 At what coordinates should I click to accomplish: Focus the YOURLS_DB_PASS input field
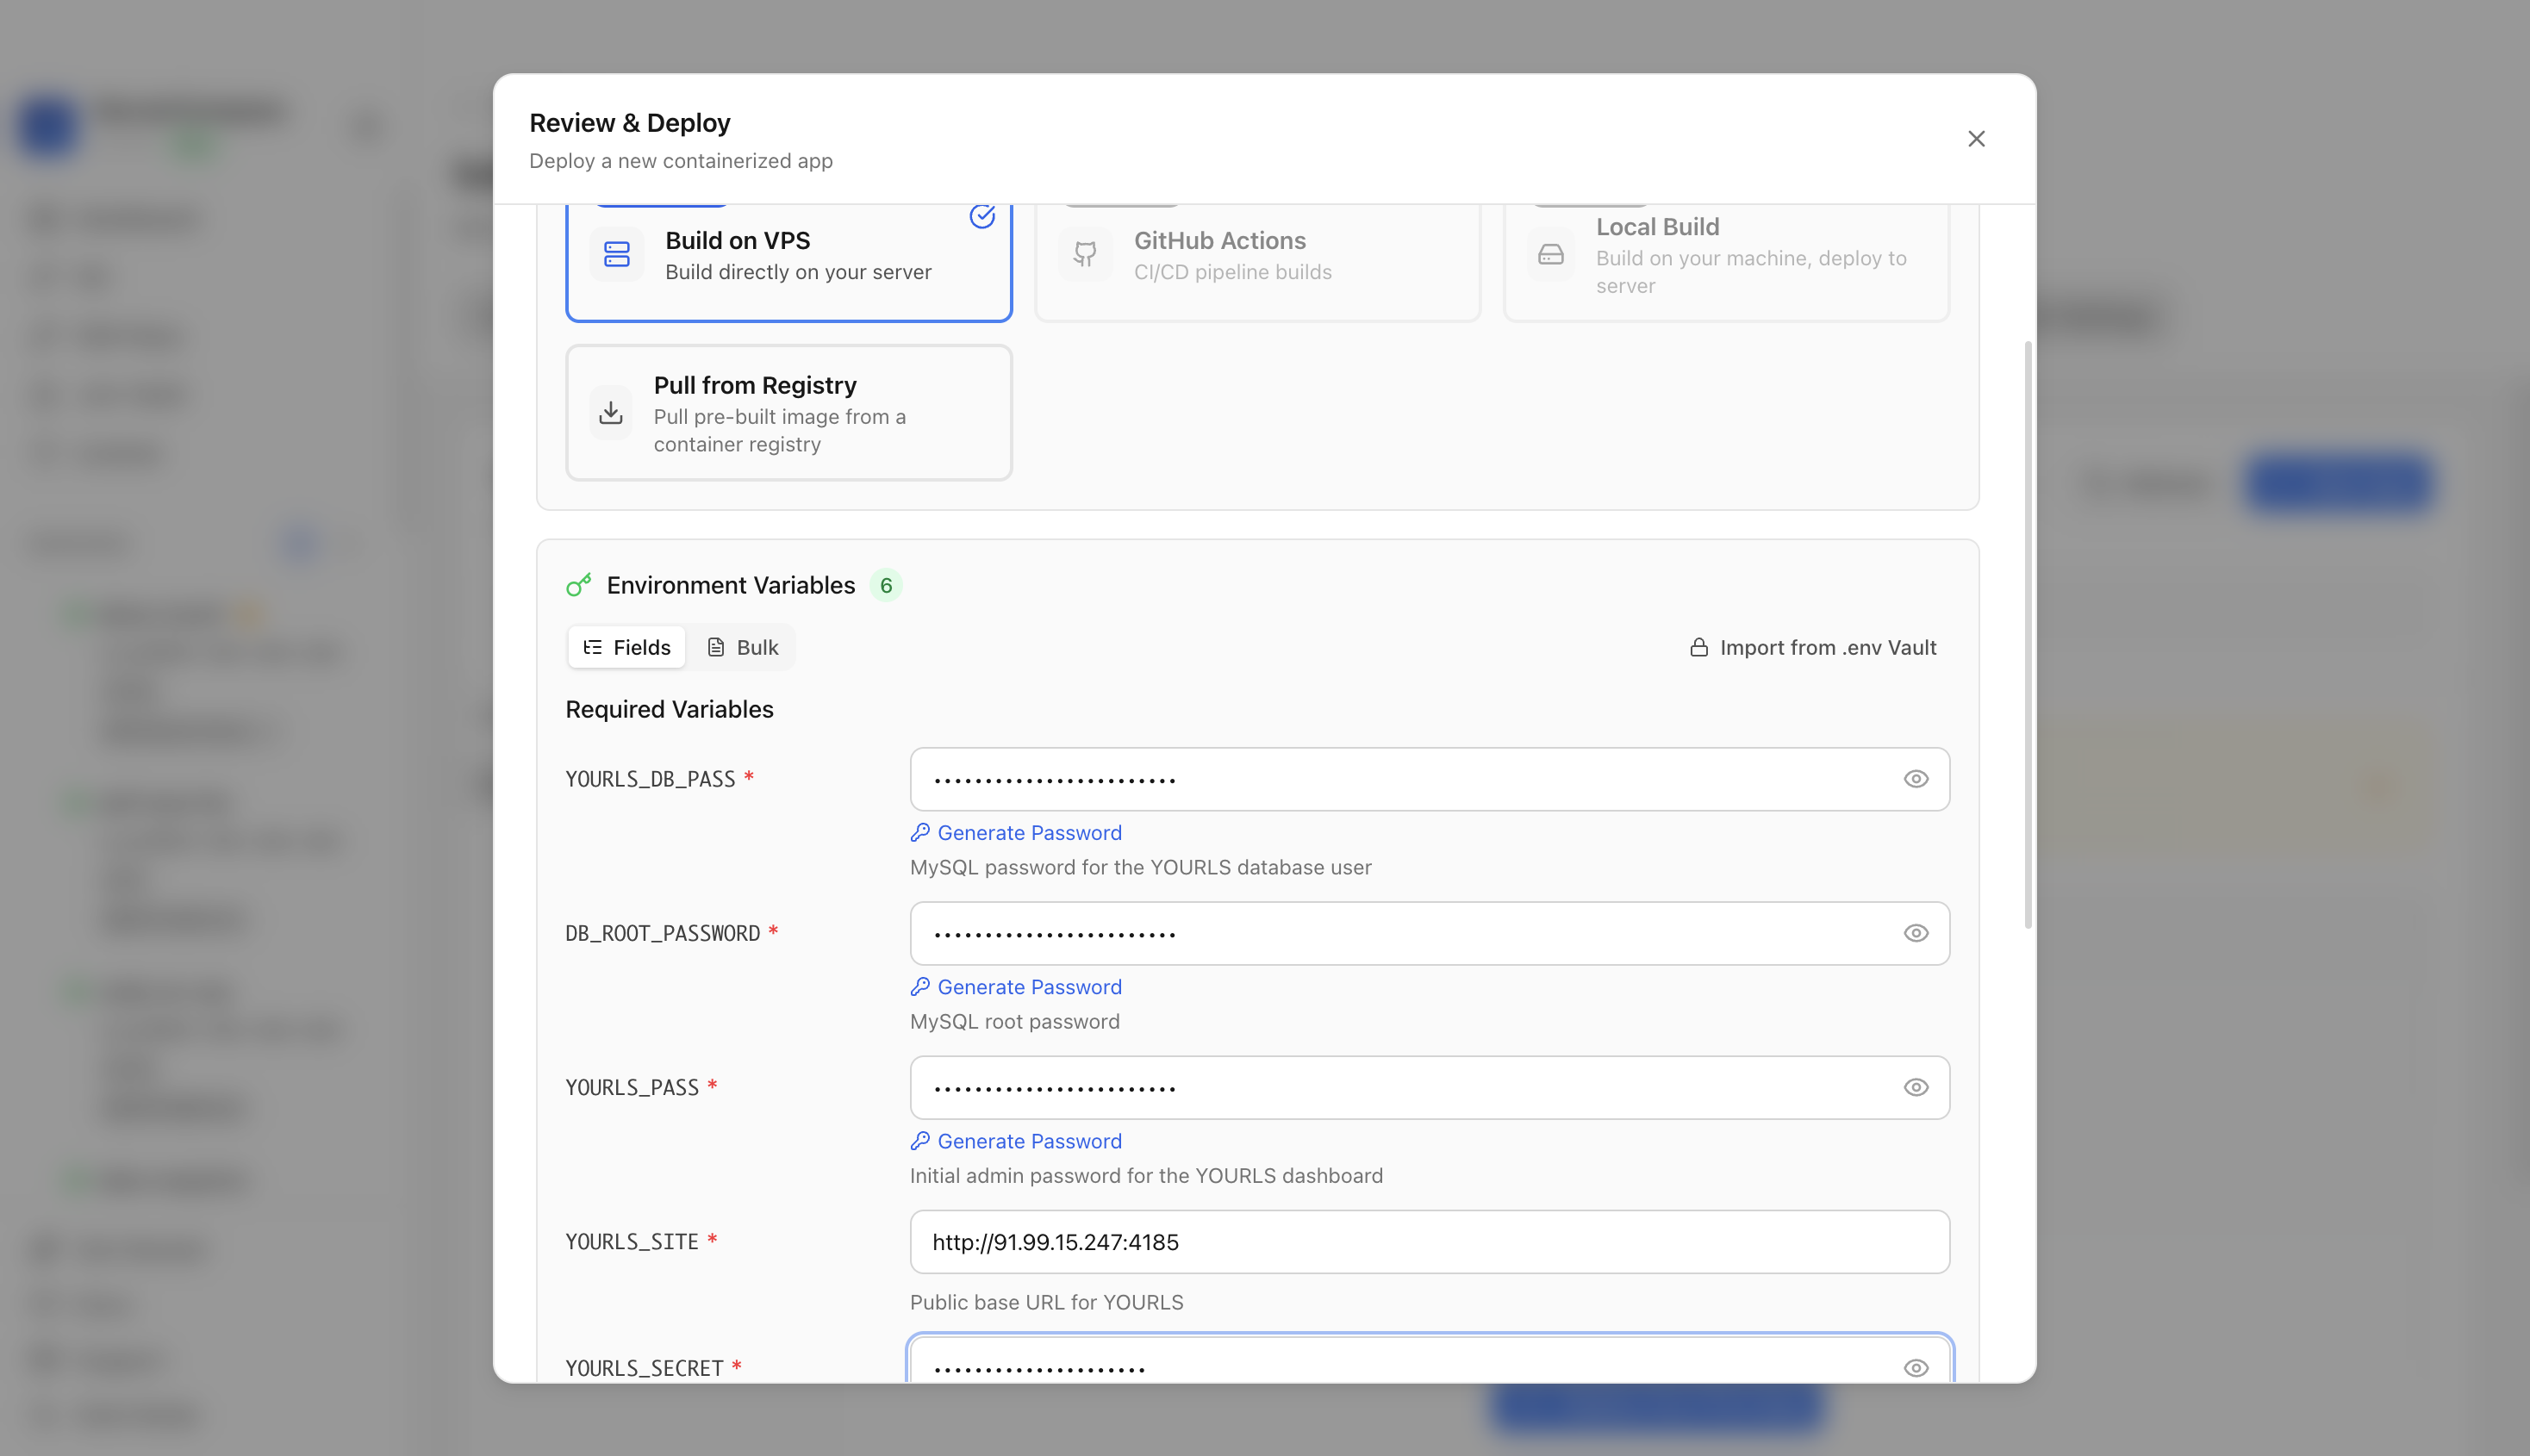1429,779
